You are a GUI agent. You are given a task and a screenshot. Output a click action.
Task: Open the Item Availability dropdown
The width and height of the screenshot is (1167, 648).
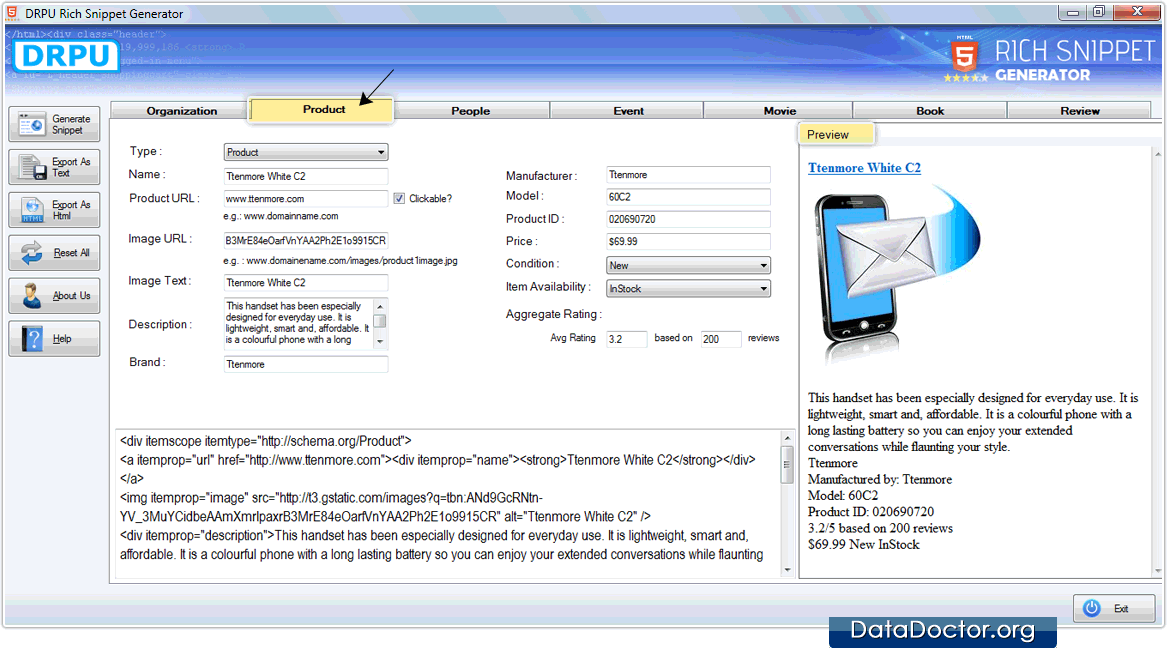(688, 289)
